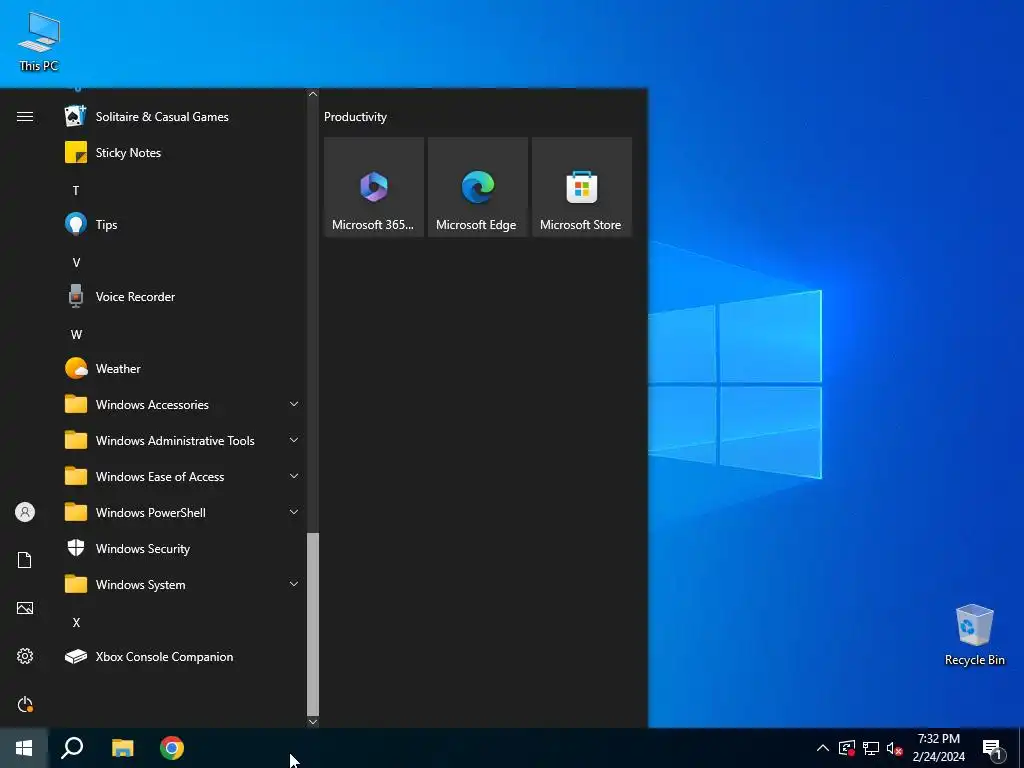Open the Tips app
The width and height of the screenshot is (1024, 768).
click(183, 225)
